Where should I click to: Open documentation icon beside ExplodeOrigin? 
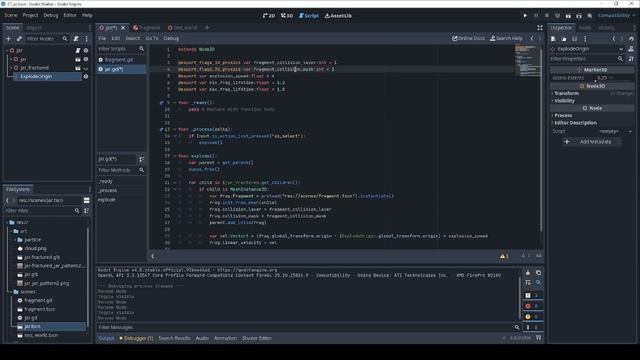631,49
